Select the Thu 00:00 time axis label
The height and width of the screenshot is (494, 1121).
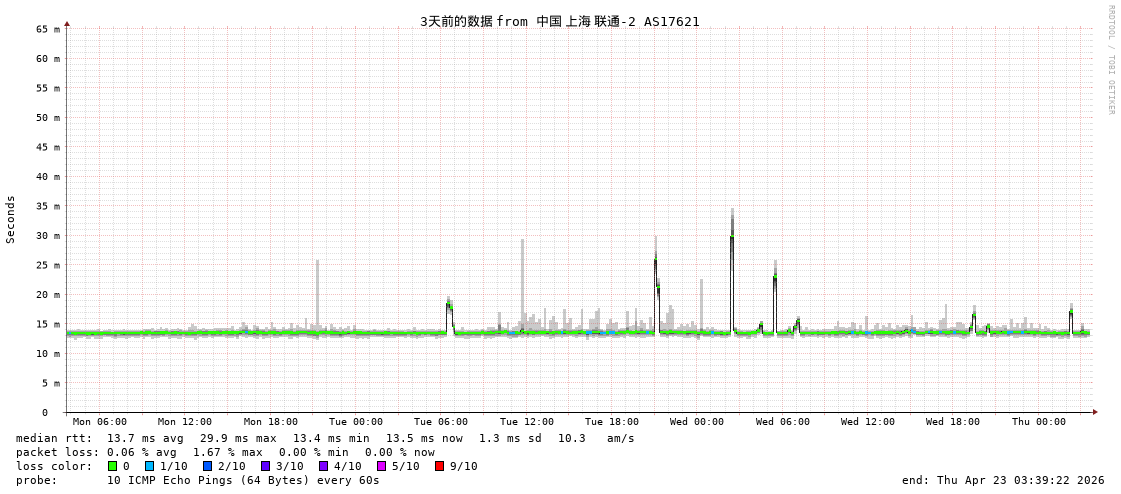click(1038, 422)
